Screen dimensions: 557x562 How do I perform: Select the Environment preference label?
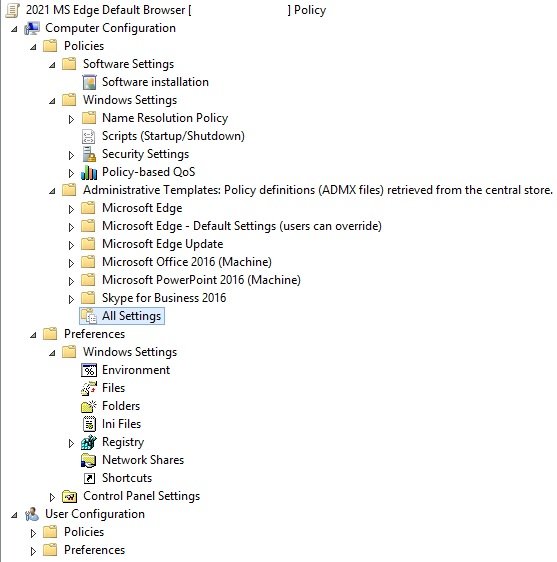[x=136, y=370]
